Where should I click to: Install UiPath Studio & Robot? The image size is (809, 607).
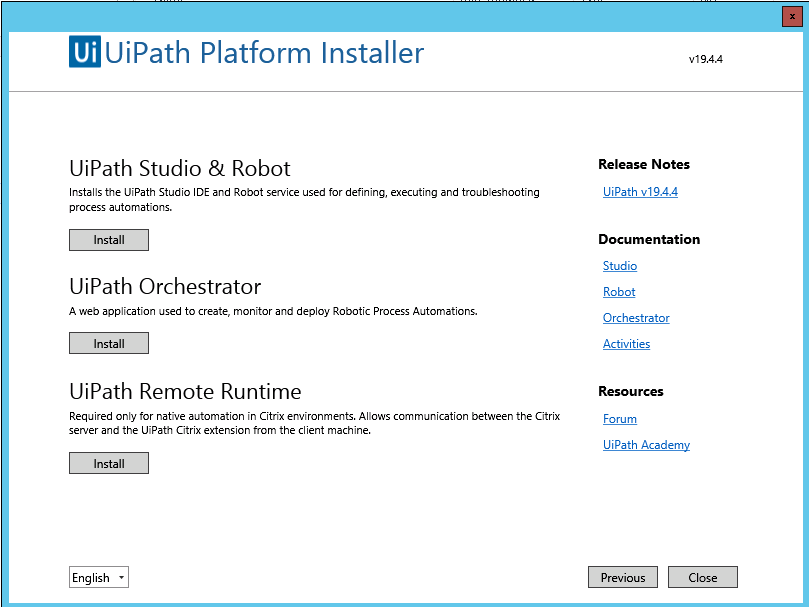click(109, 240)
